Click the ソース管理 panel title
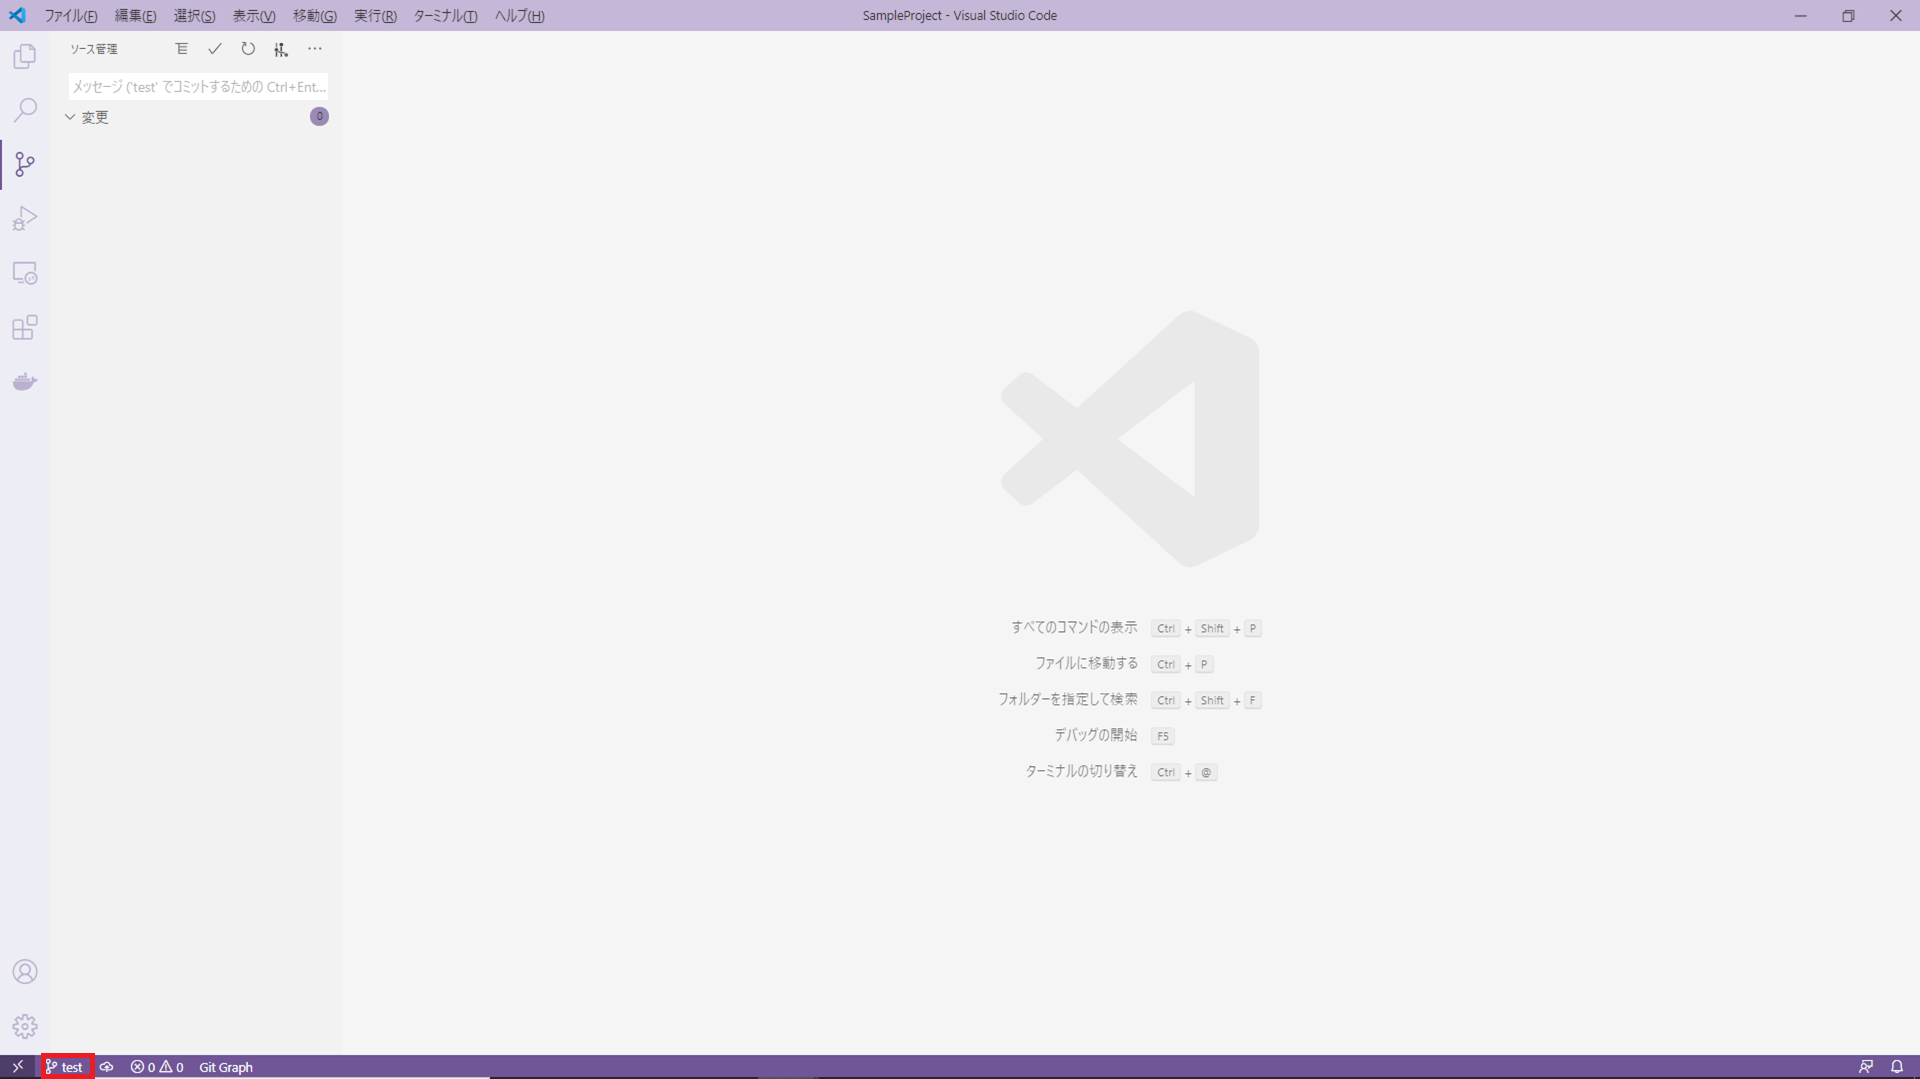This screenshot has width=1920, height=1079. (x=94, y=49)
